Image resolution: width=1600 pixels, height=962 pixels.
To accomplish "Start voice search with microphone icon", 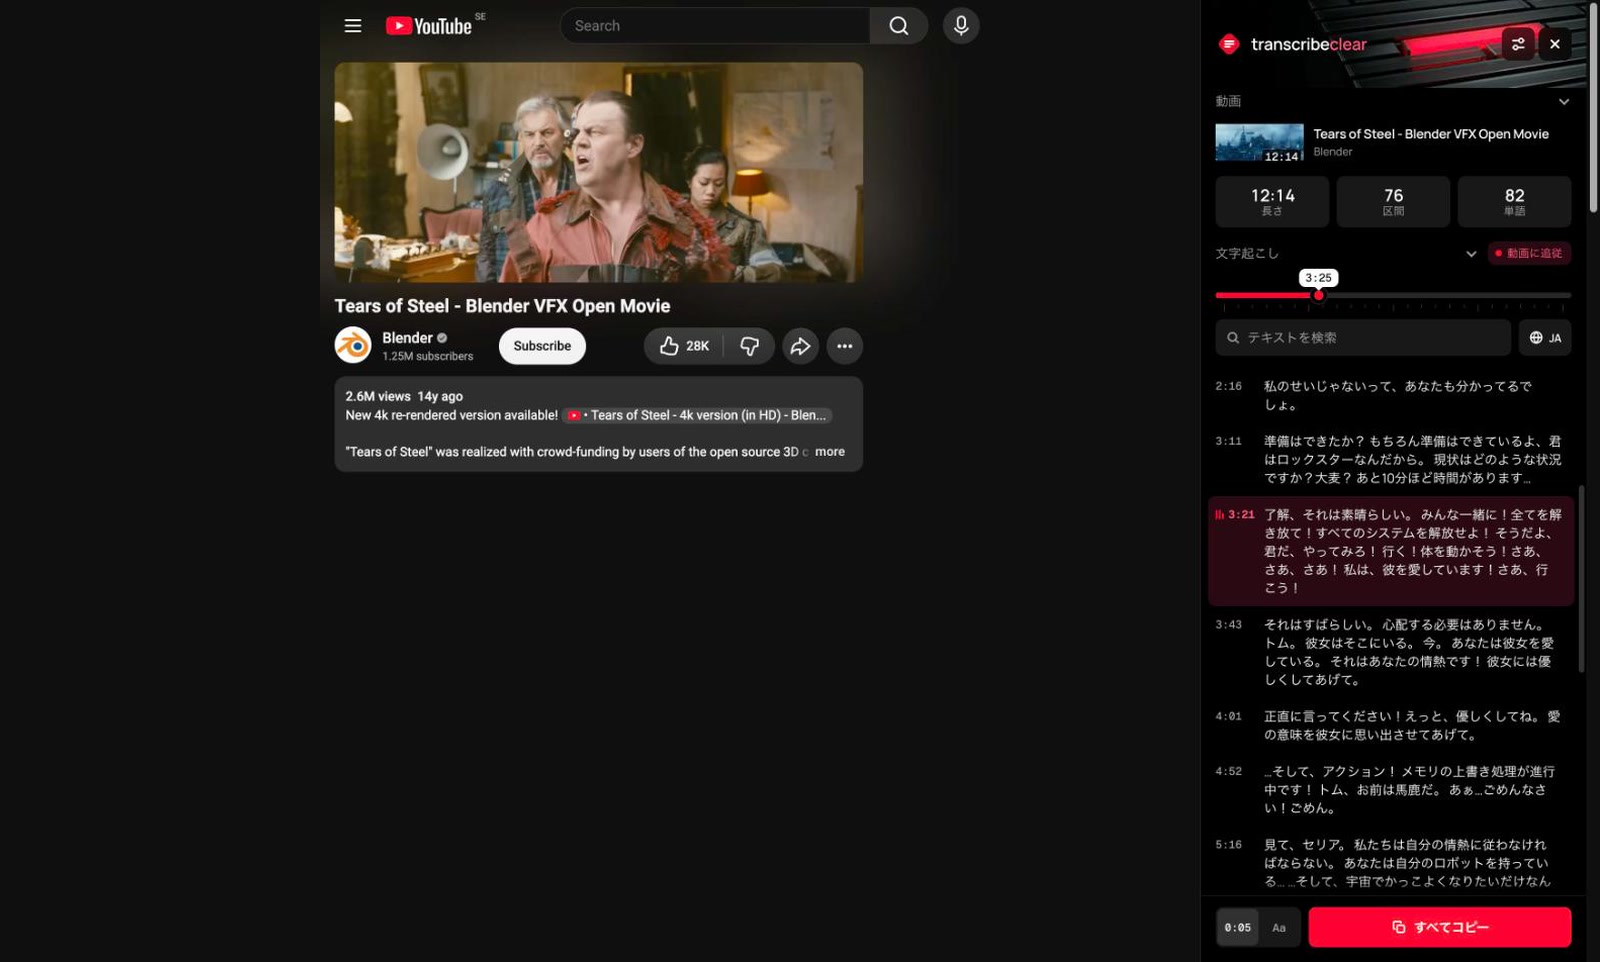I will click(961, 26).
